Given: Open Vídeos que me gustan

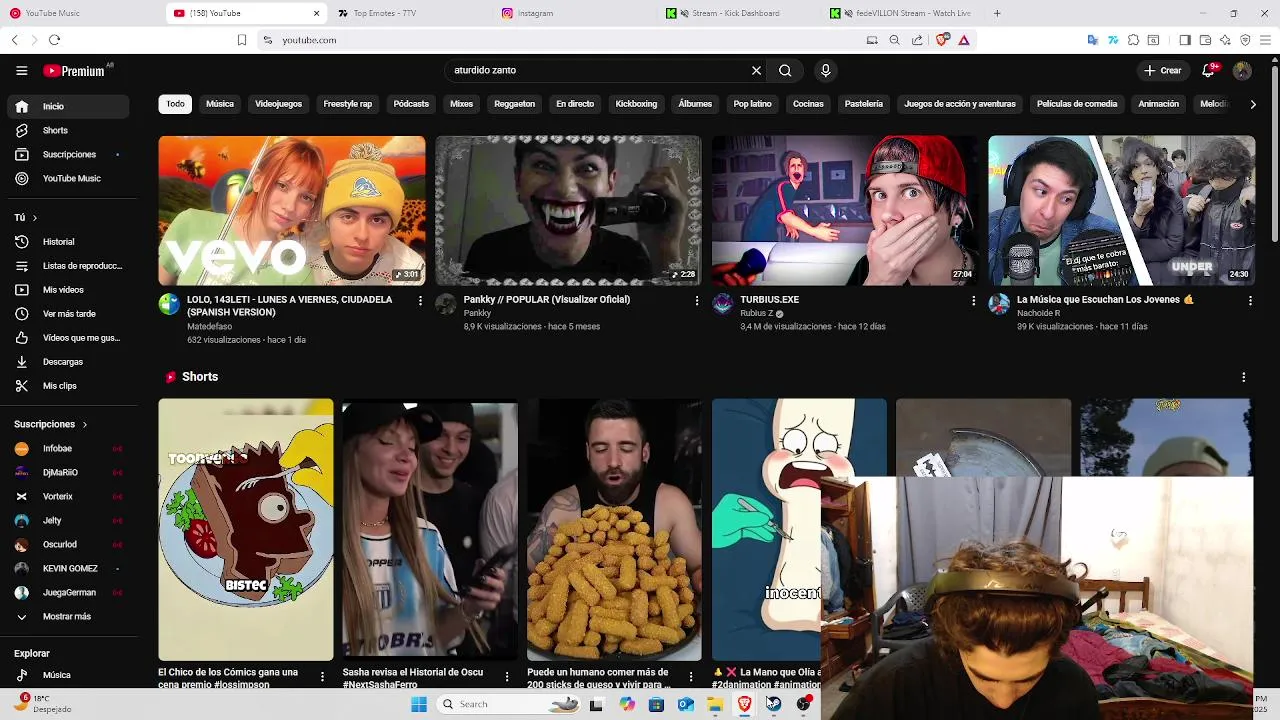Looking at the screenshot, I should tap(68, 338).
